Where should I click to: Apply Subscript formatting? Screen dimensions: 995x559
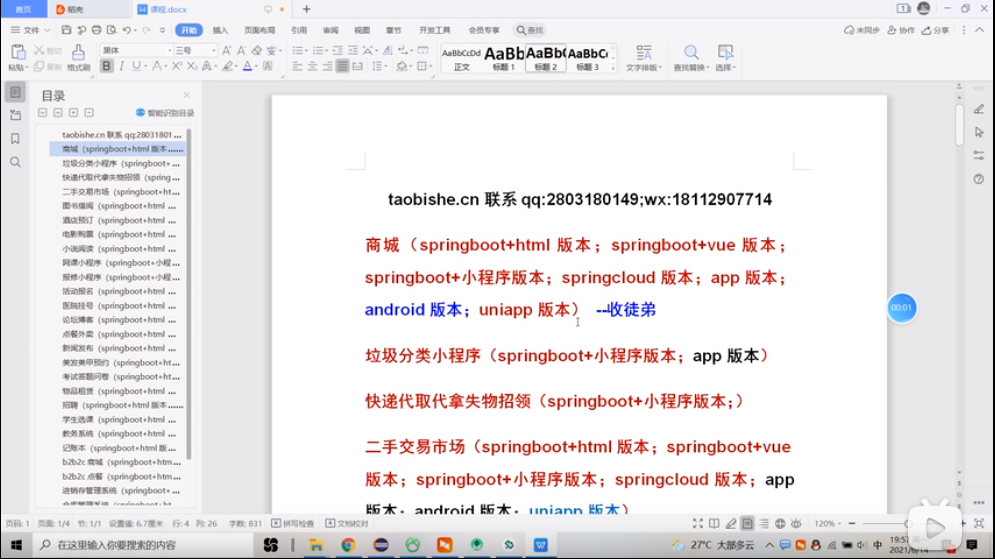click(192, 66)
